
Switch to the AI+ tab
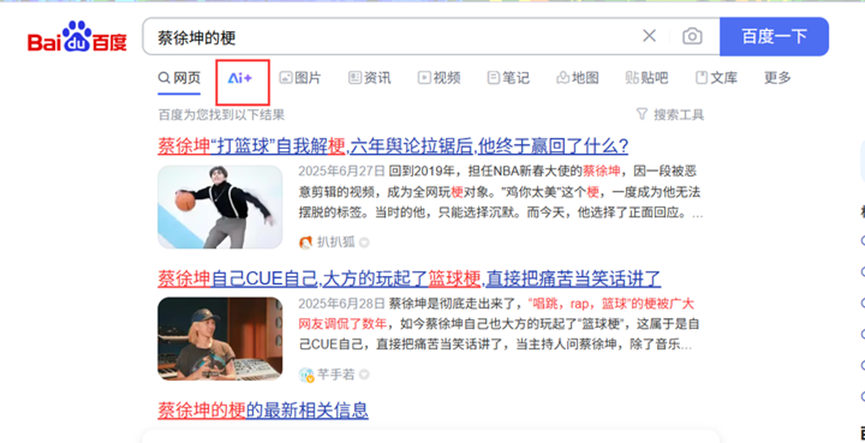pyautogui.click(x=241, y=78)
